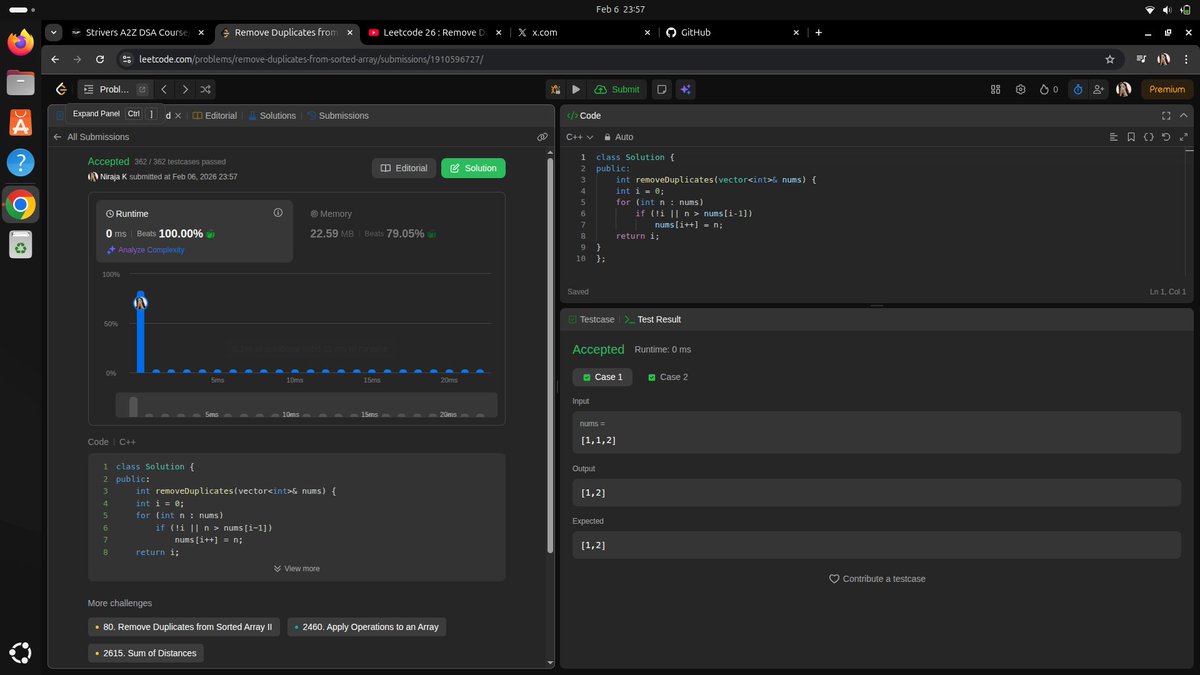Click the timer stopwatch icon
This screenshot has height=675, width=1200.
pyautogui.click(x=1077, y=89)
